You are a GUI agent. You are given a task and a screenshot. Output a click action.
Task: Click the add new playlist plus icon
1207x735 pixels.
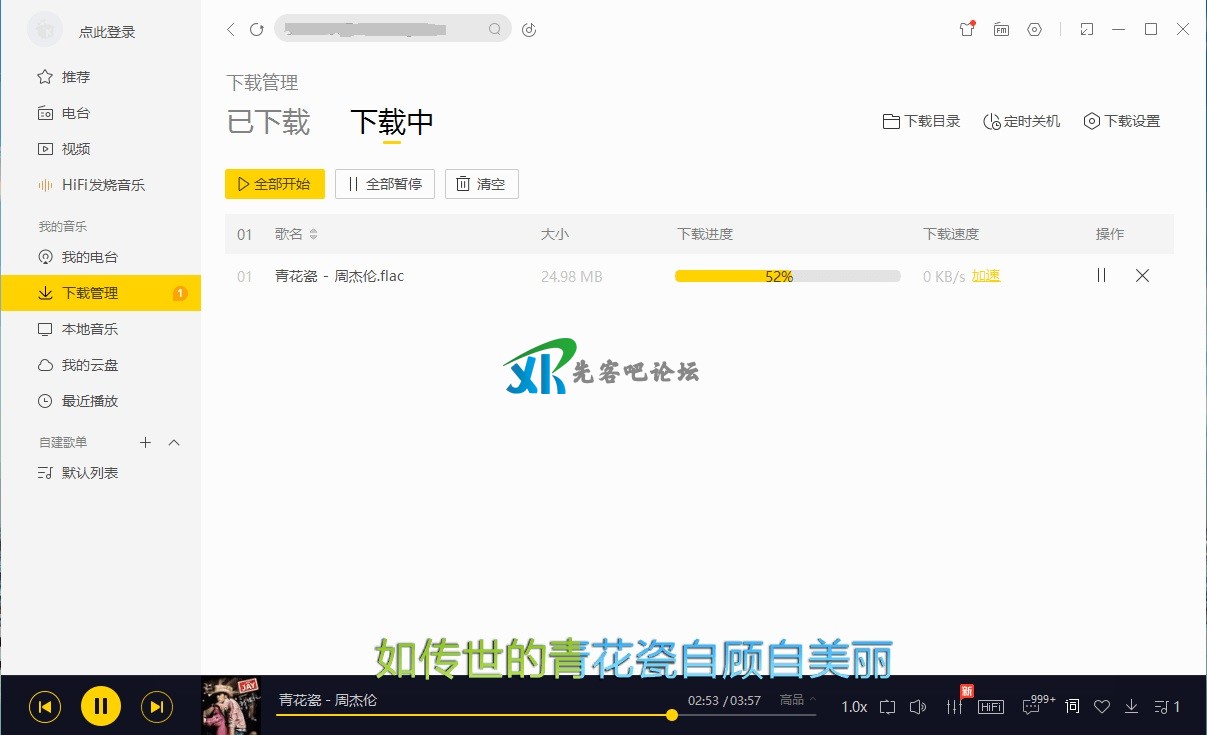[x=145, y=442]
